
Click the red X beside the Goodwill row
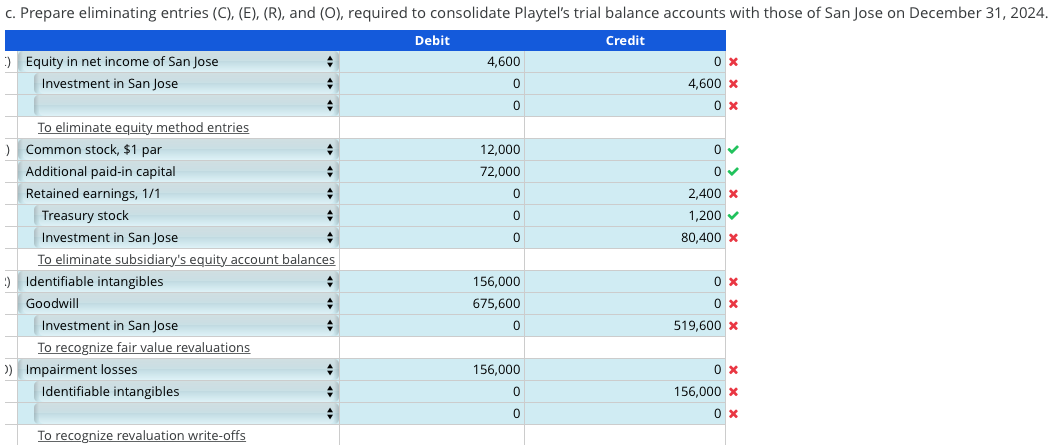pos(733,304)
